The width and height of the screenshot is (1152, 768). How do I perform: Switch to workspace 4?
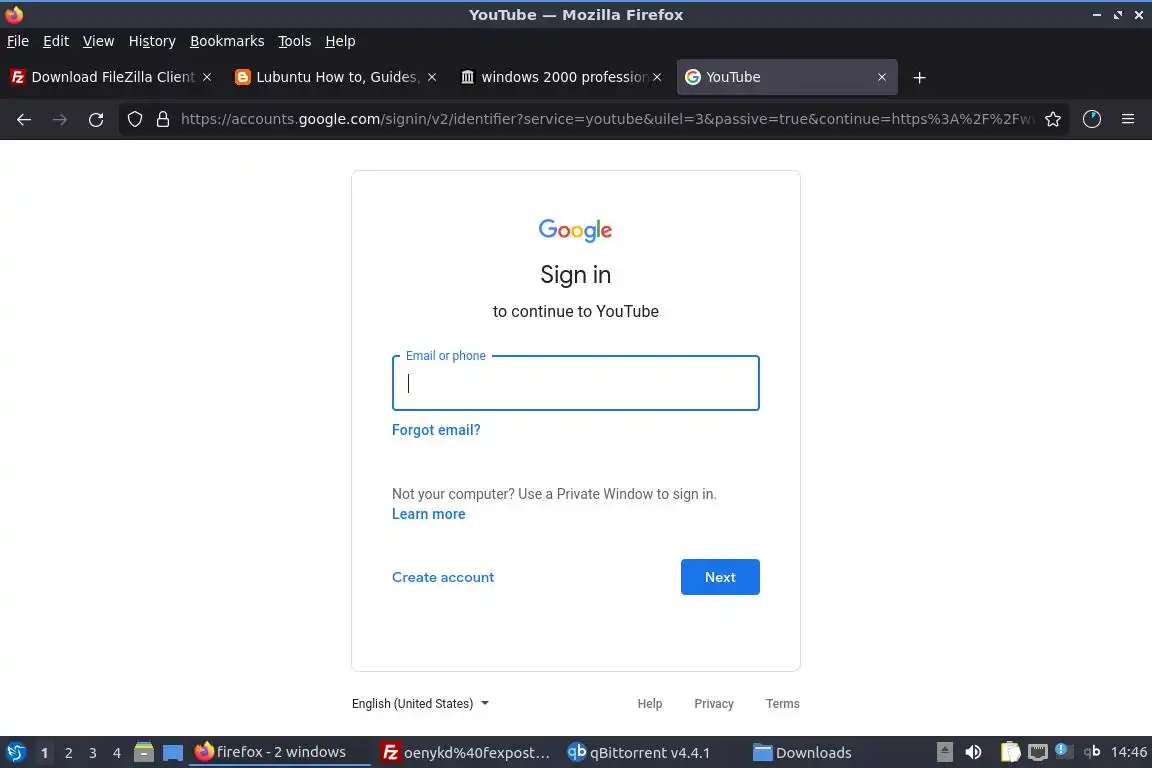tap(117, 753)
